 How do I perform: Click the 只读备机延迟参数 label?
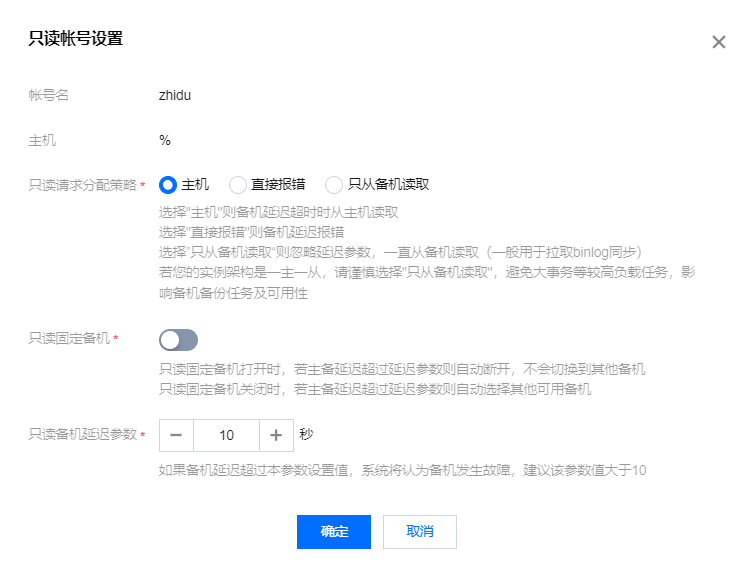83,434
